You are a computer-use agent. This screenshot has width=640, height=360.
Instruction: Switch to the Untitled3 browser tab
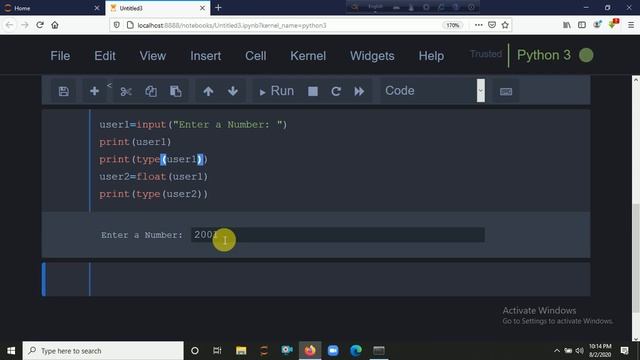158,8
